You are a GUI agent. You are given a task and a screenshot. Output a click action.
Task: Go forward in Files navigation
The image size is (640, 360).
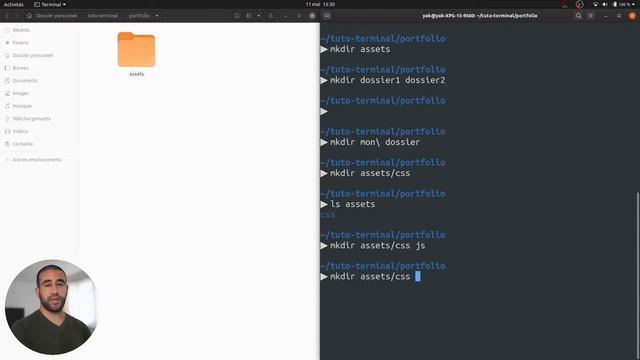coord(16,16)
